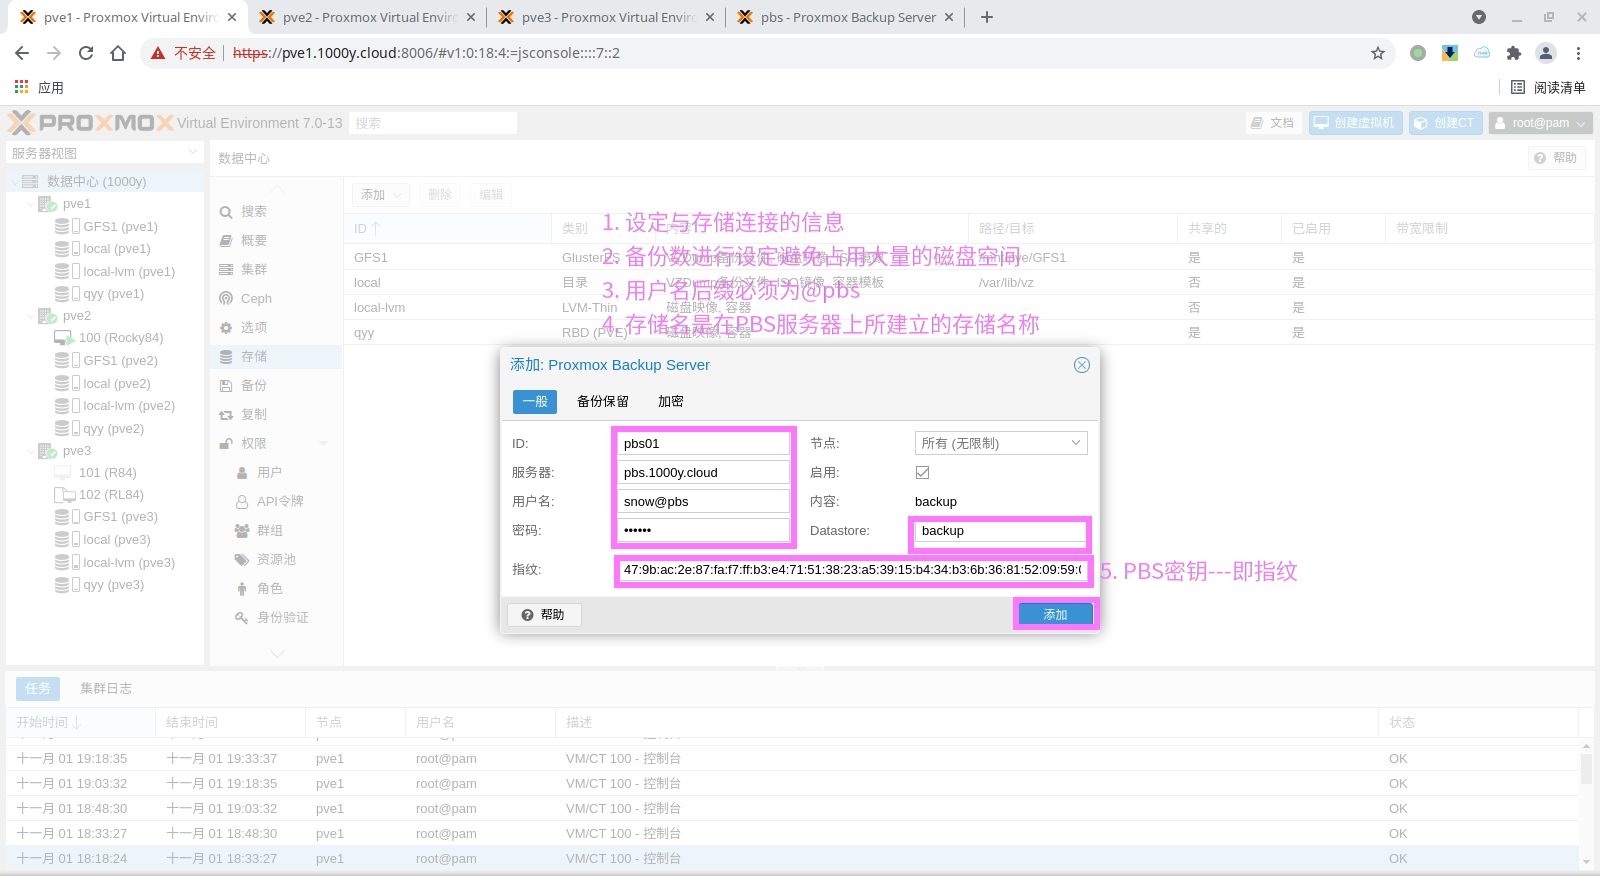Screen dimensions: 1600x876
Task: Click the fingerprint (指纹) input field
Action: pyautogui.click(x=851, y=570)
